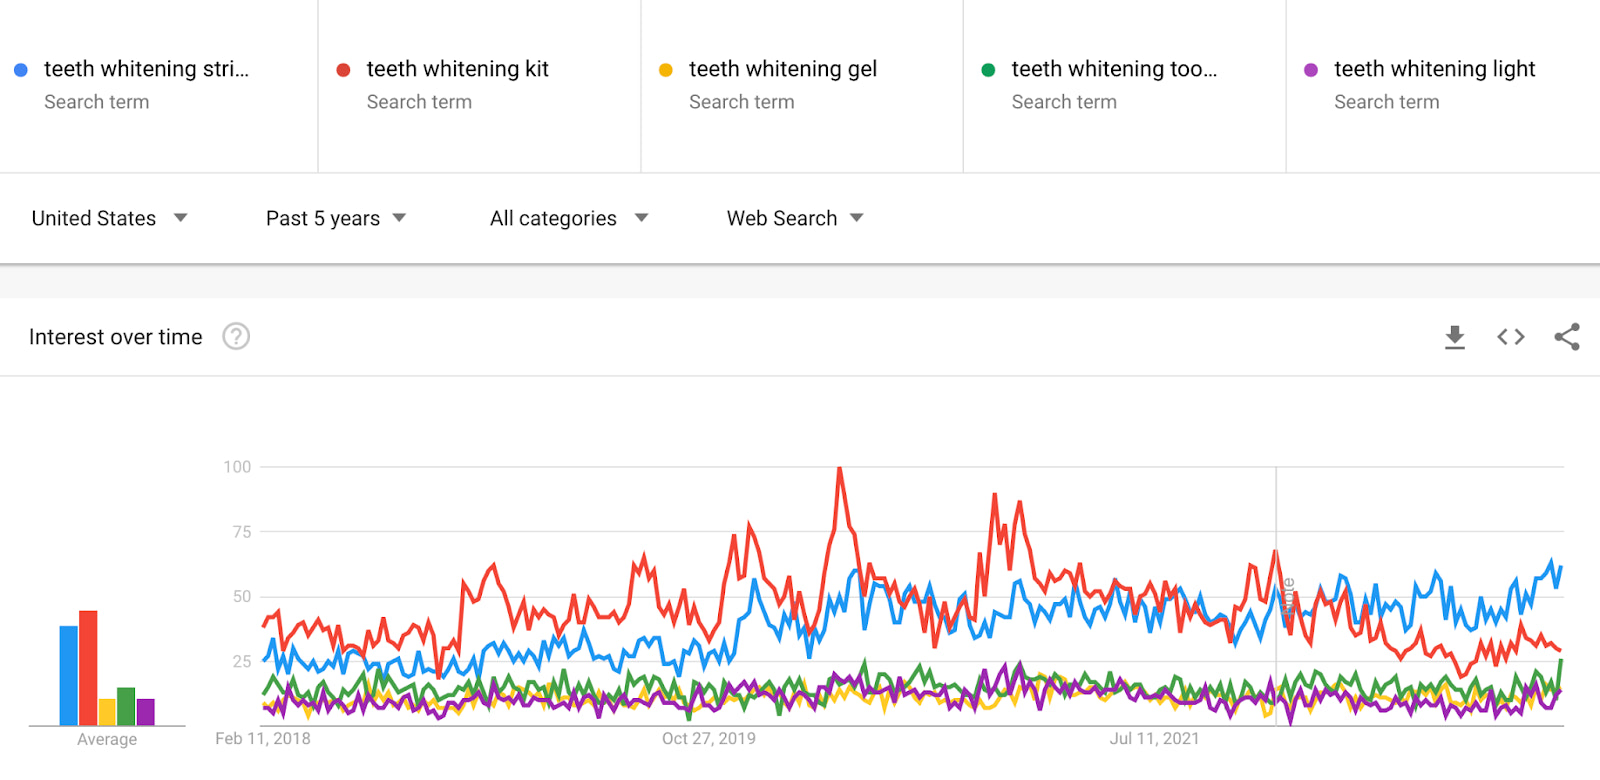Select the teeth whitening gel search term card
Screen dimensions: 1600x780
(x=800, y=85)
